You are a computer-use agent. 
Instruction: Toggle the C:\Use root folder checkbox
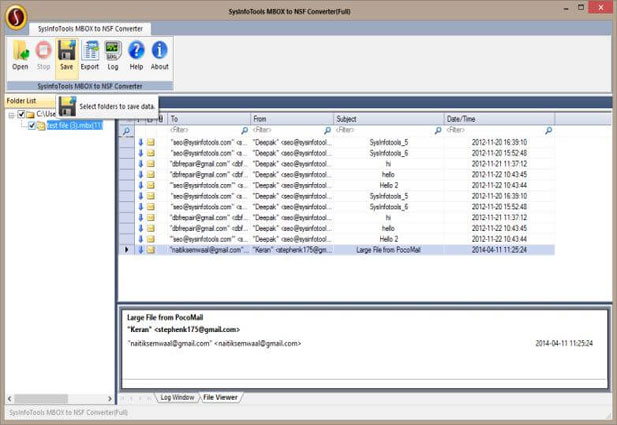click(21, 115)
